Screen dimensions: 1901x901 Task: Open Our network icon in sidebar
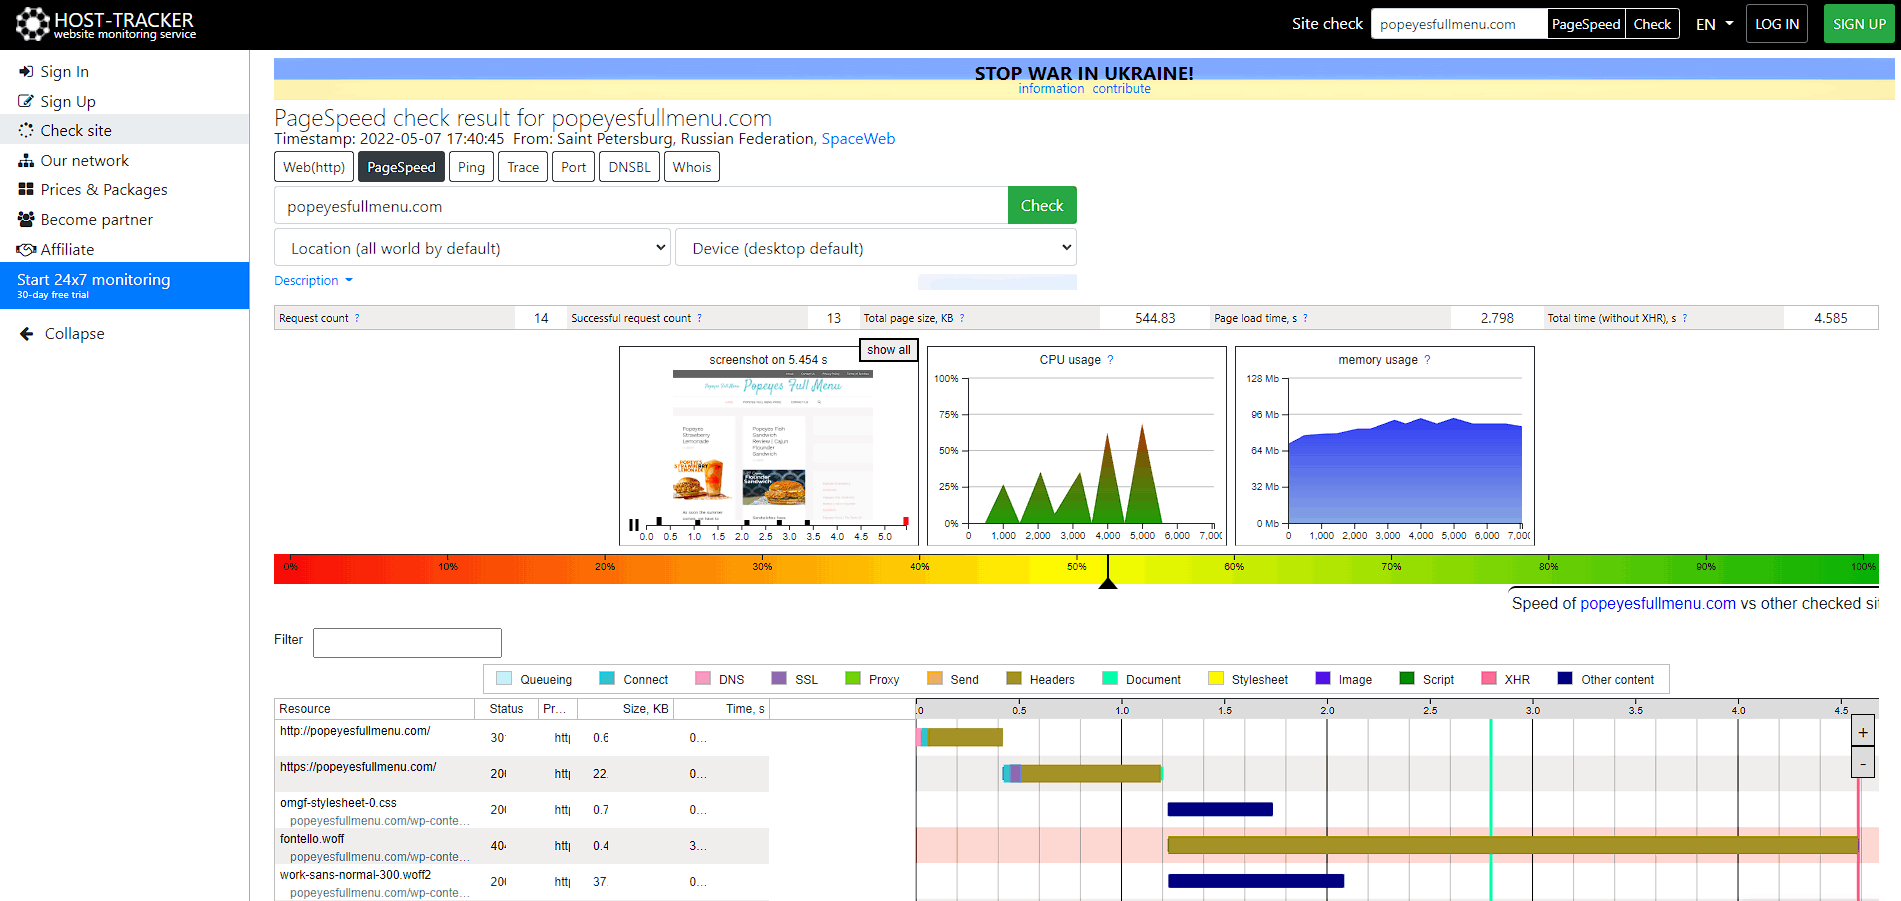(x=26, y=161)
